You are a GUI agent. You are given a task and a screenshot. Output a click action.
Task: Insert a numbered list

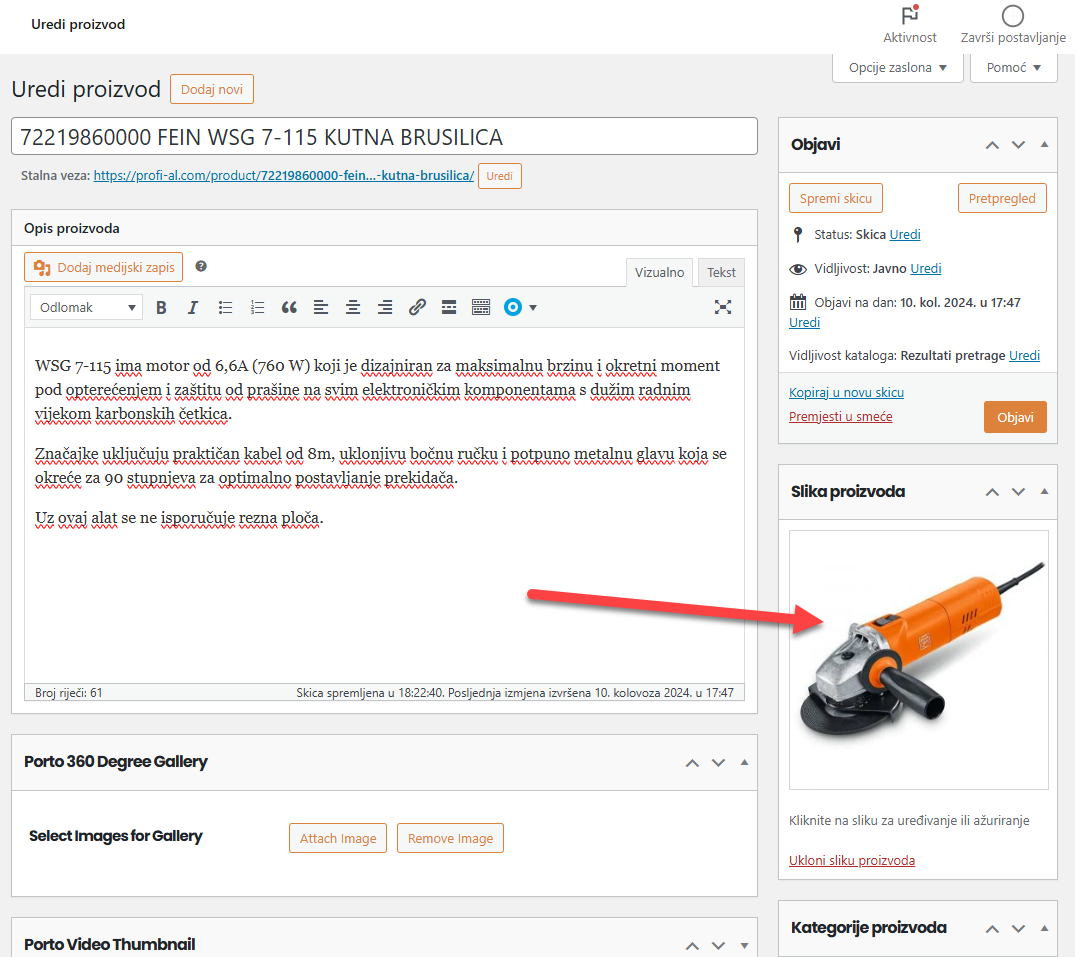point(258,308)
